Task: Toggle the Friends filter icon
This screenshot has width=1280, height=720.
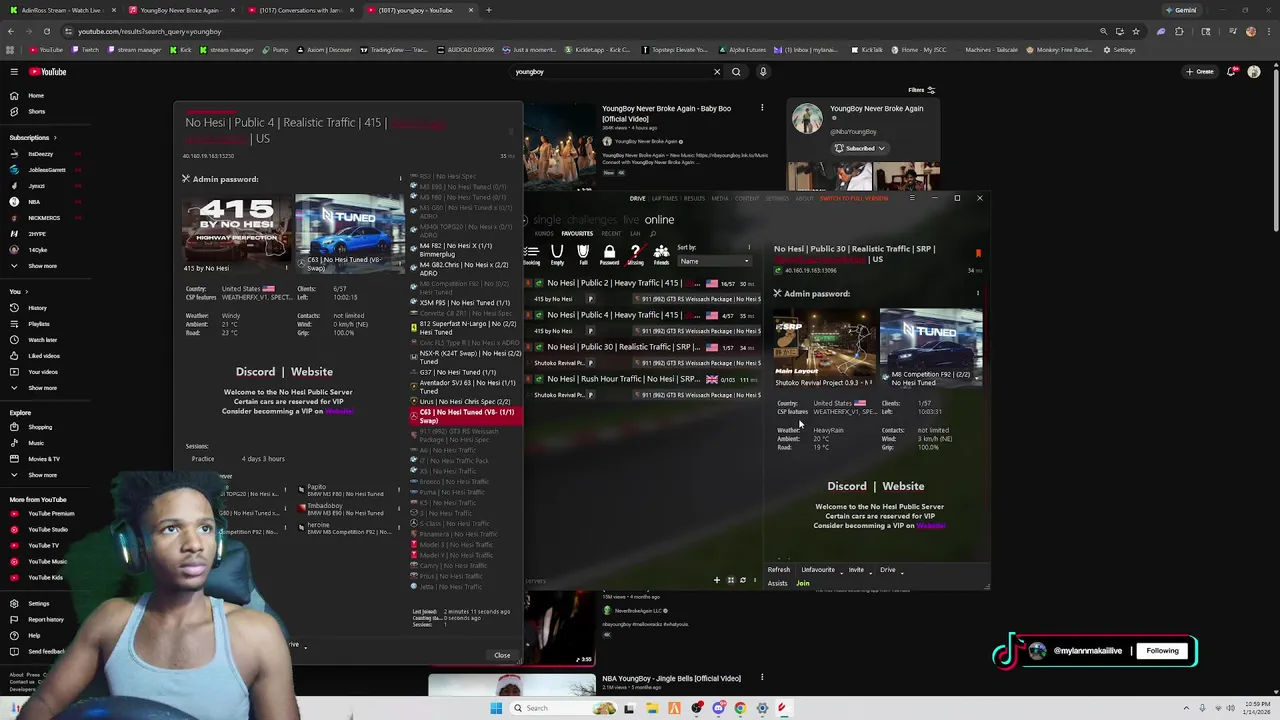Action: [x=661, y=254]
